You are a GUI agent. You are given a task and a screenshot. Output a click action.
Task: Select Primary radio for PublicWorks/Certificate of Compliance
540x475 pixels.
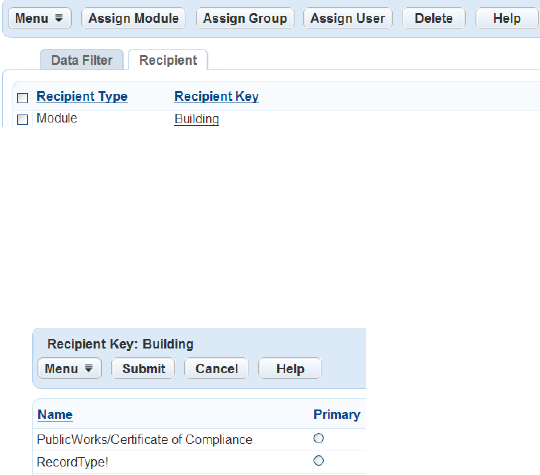click(319, 438)
